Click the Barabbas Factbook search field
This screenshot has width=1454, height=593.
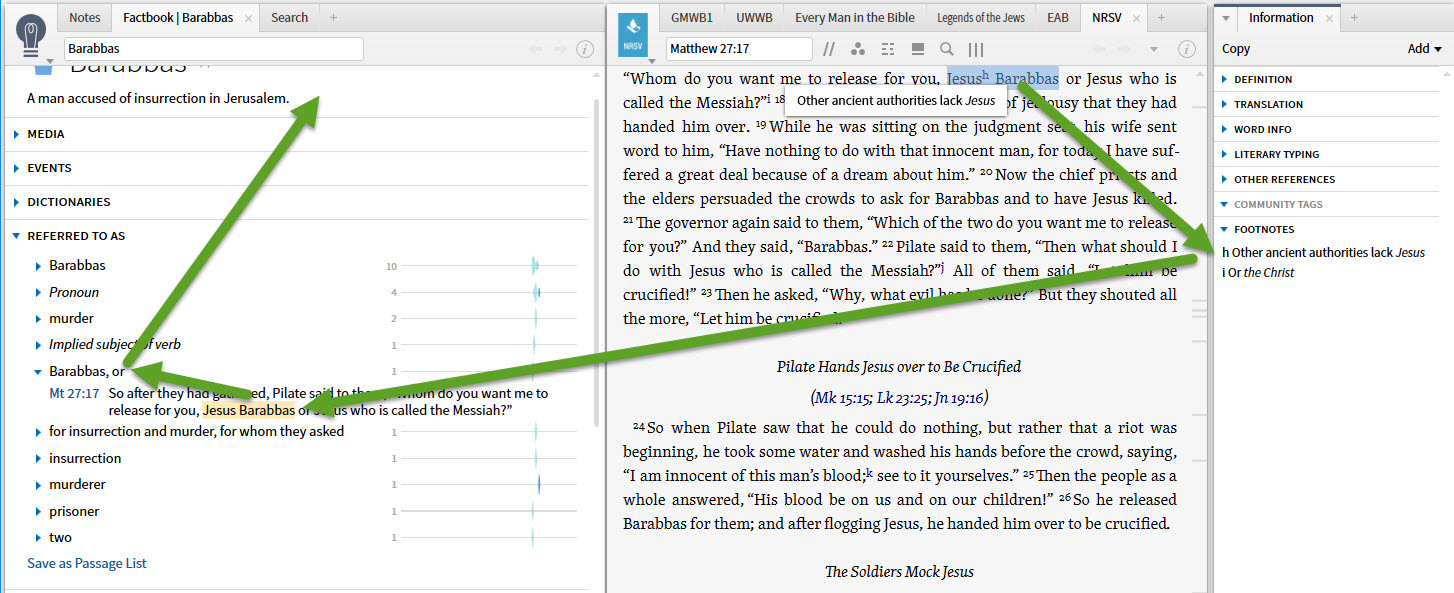tap(213, 49)
